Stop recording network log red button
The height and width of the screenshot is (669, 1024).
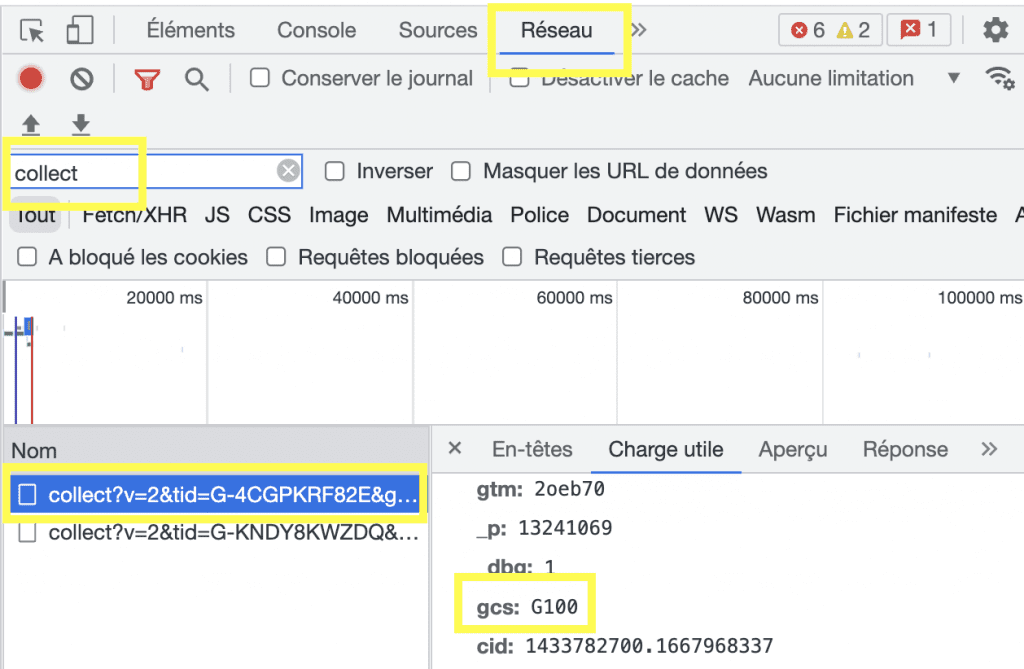click(x=31, y=79)
